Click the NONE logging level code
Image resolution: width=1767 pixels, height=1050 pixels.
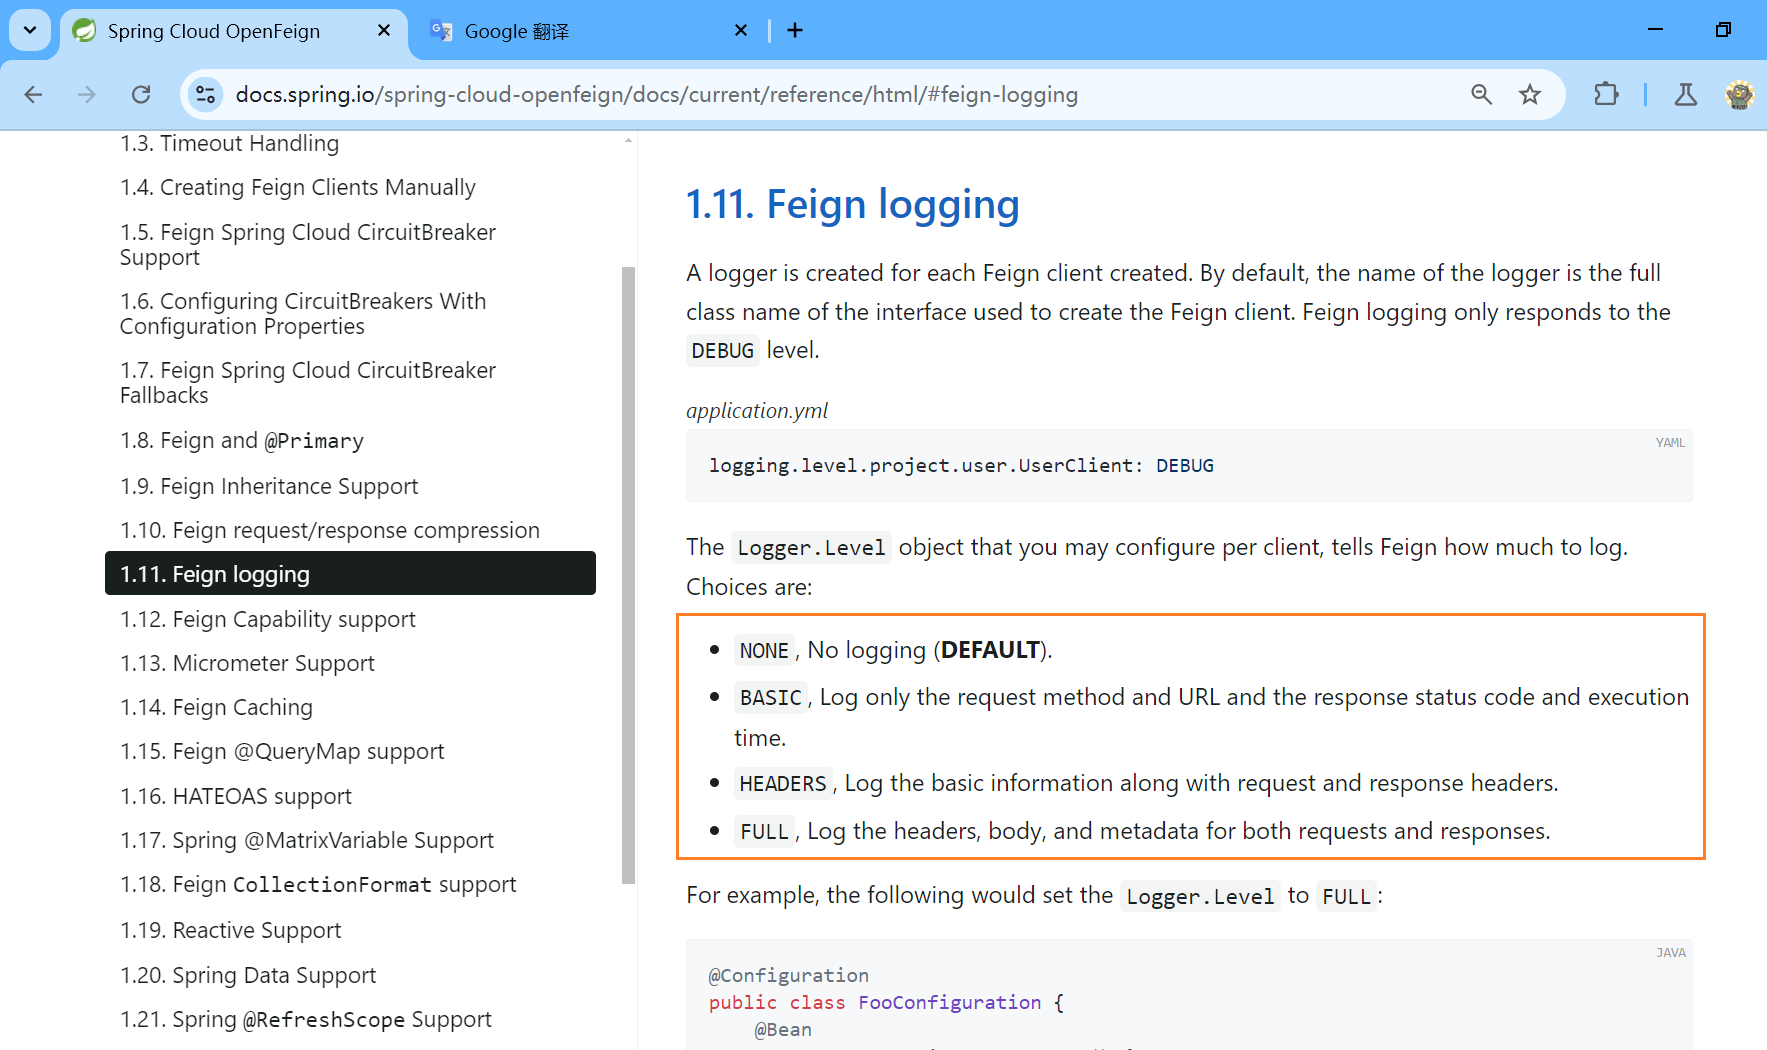[x=764, y=650]
